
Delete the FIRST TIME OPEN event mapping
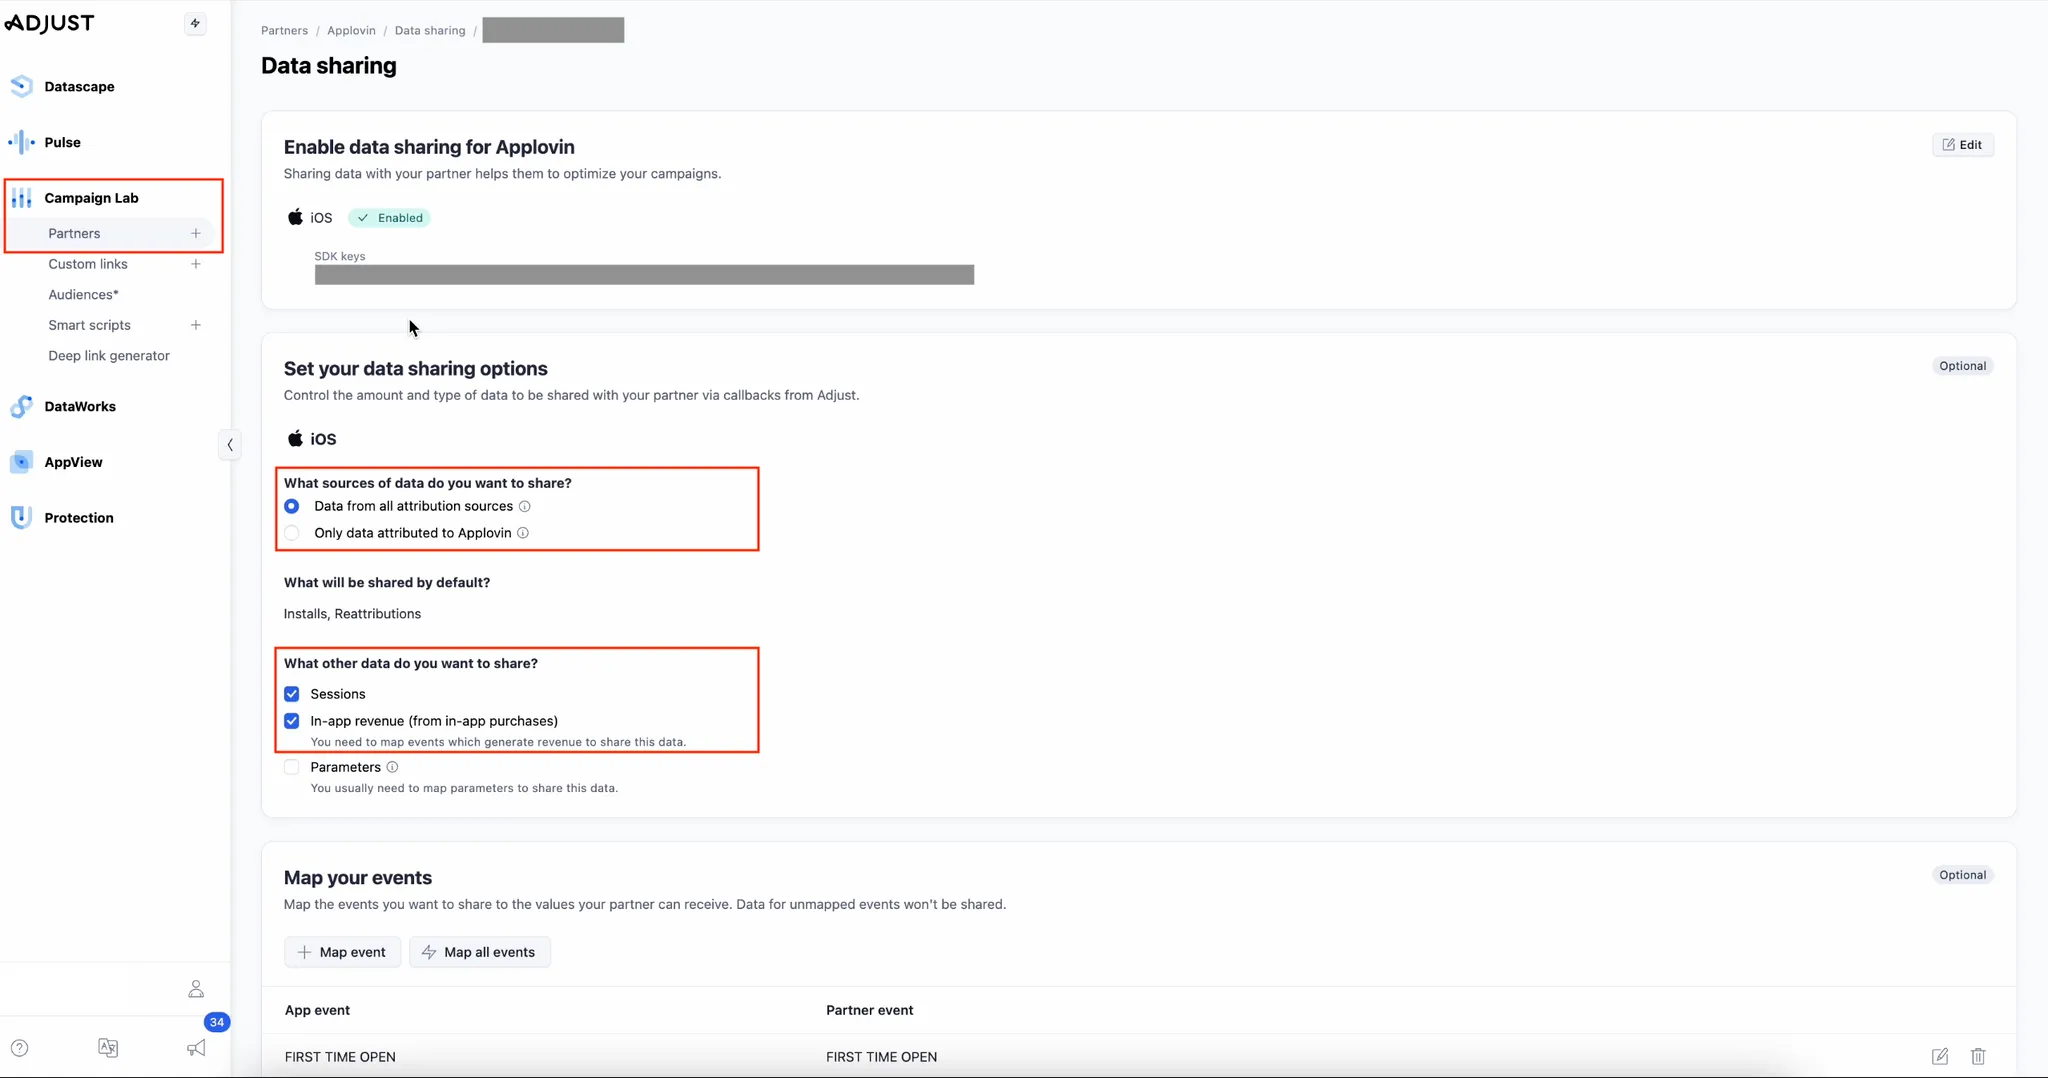pos(1978,1056)
